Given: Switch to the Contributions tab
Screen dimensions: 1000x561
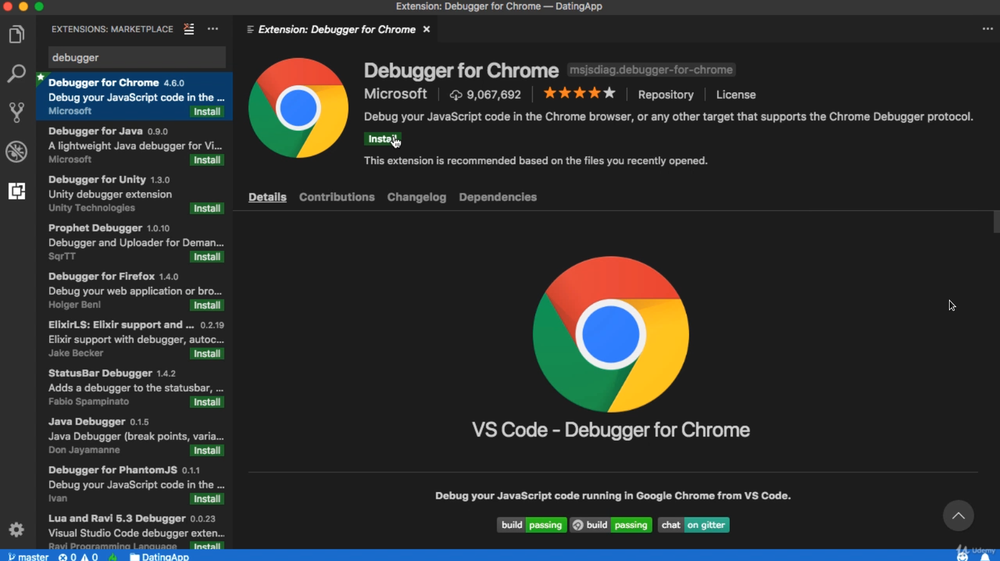Looking at the screenshot, I should point(337,197).
